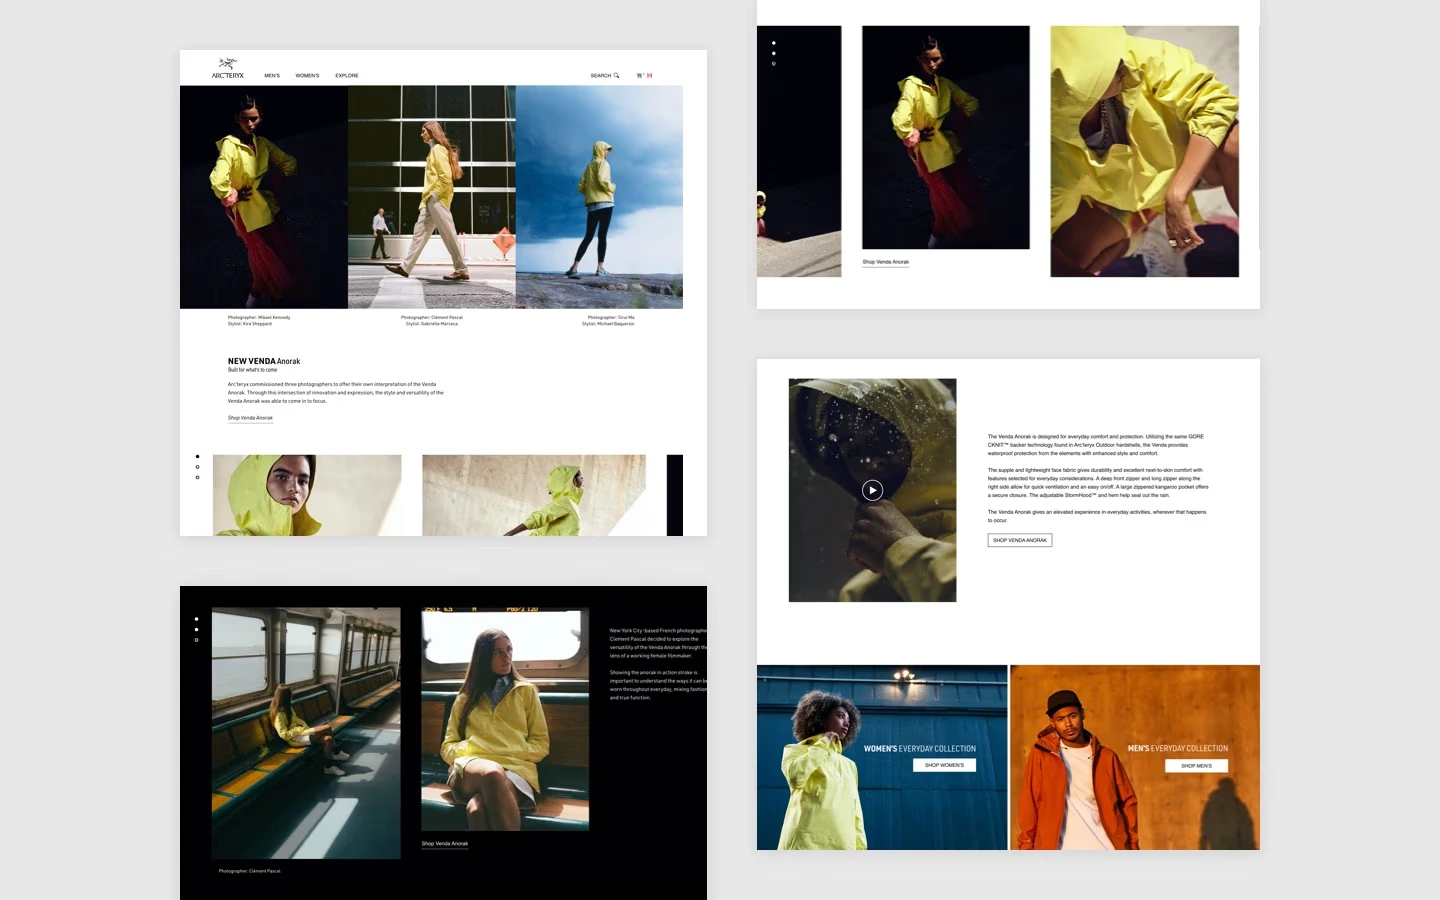Open the ferry interior photo with benches
The image size is (1440, 900).
point(306,733)
